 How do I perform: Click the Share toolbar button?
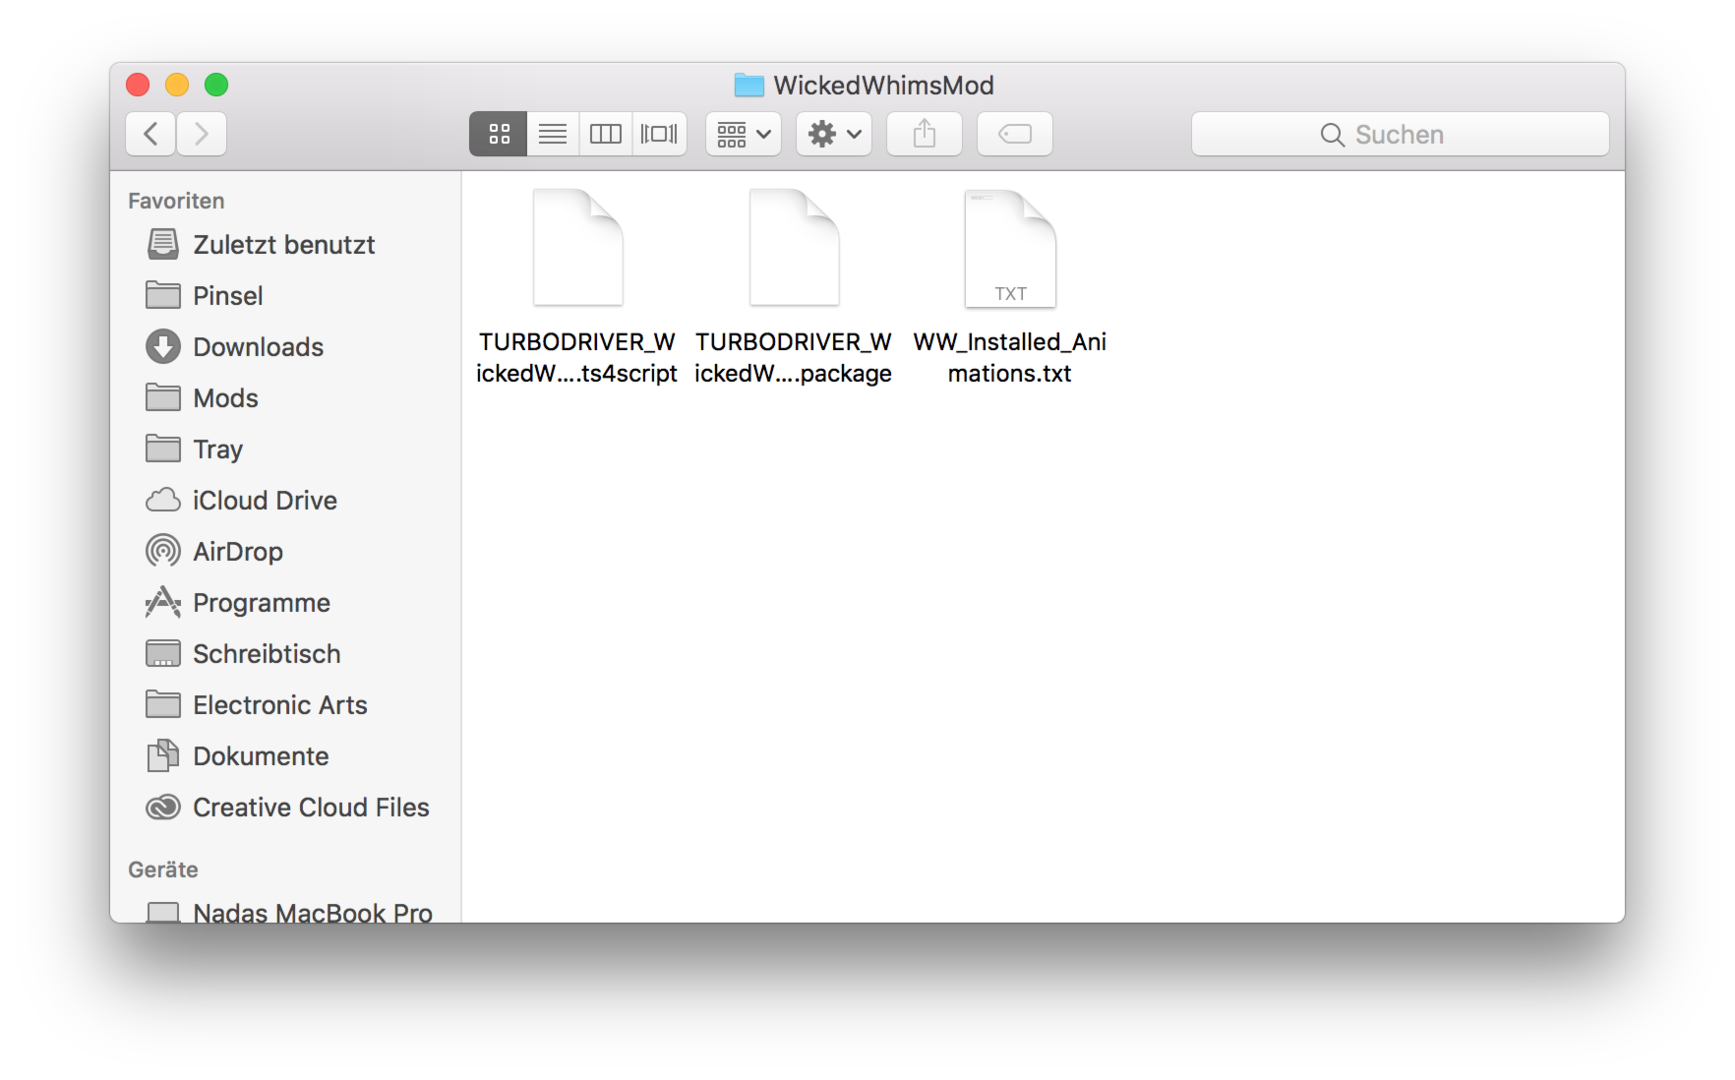click(x=924, y=134)
